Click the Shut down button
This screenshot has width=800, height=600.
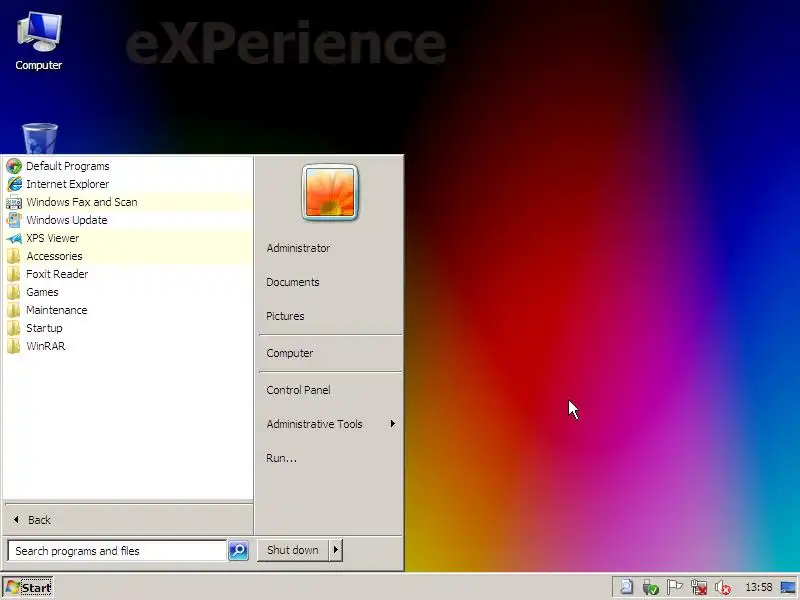pyautogui.click(x=292, y=550)
